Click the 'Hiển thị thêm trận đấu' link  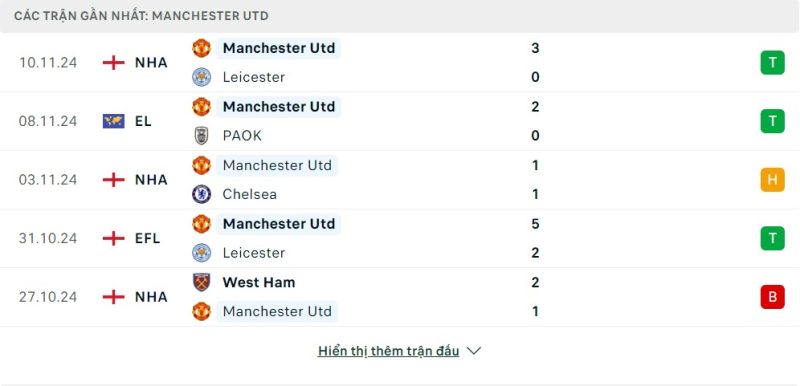pyautogui.click(x=388, y=351)
